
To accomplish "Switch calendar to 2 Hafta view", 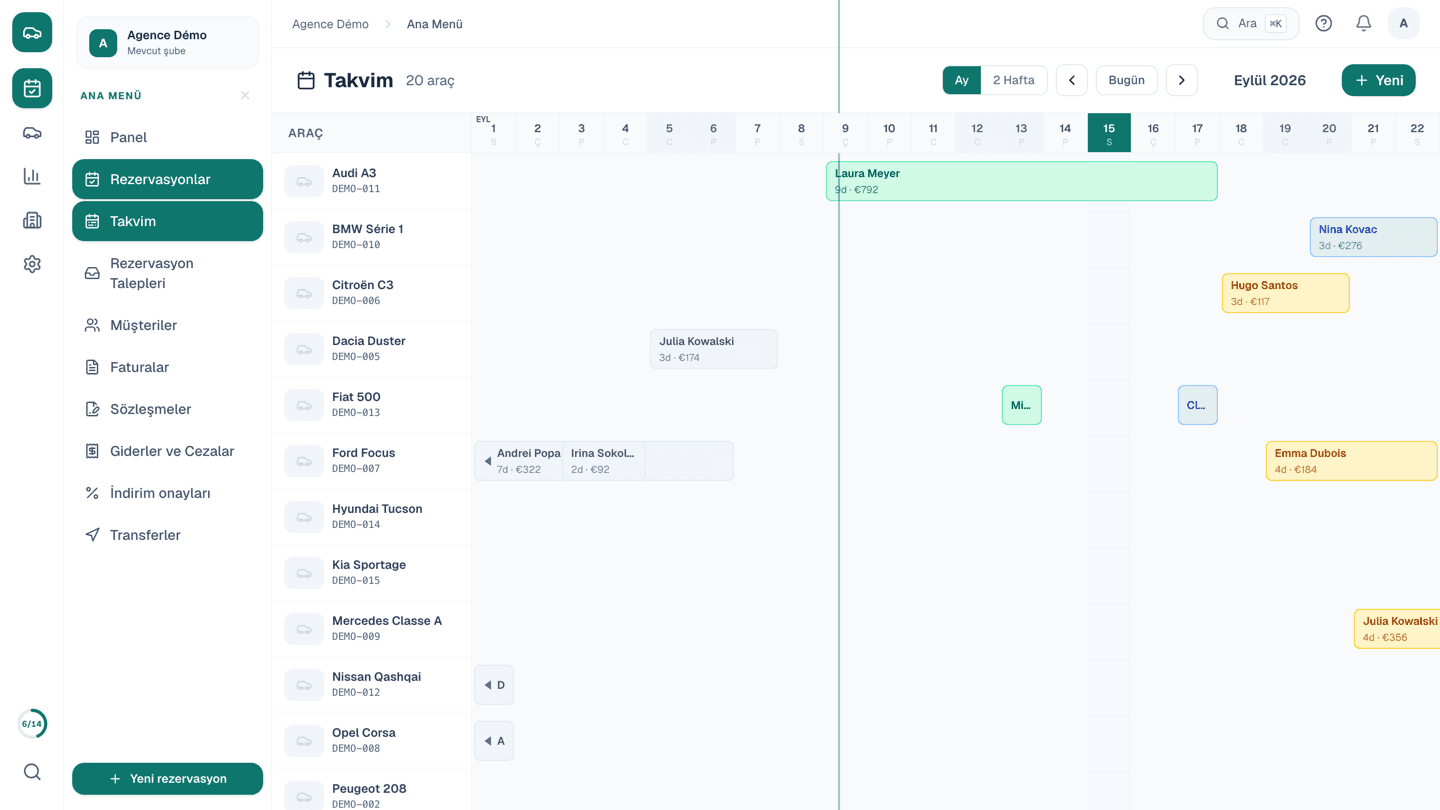I will (1013, 80).
